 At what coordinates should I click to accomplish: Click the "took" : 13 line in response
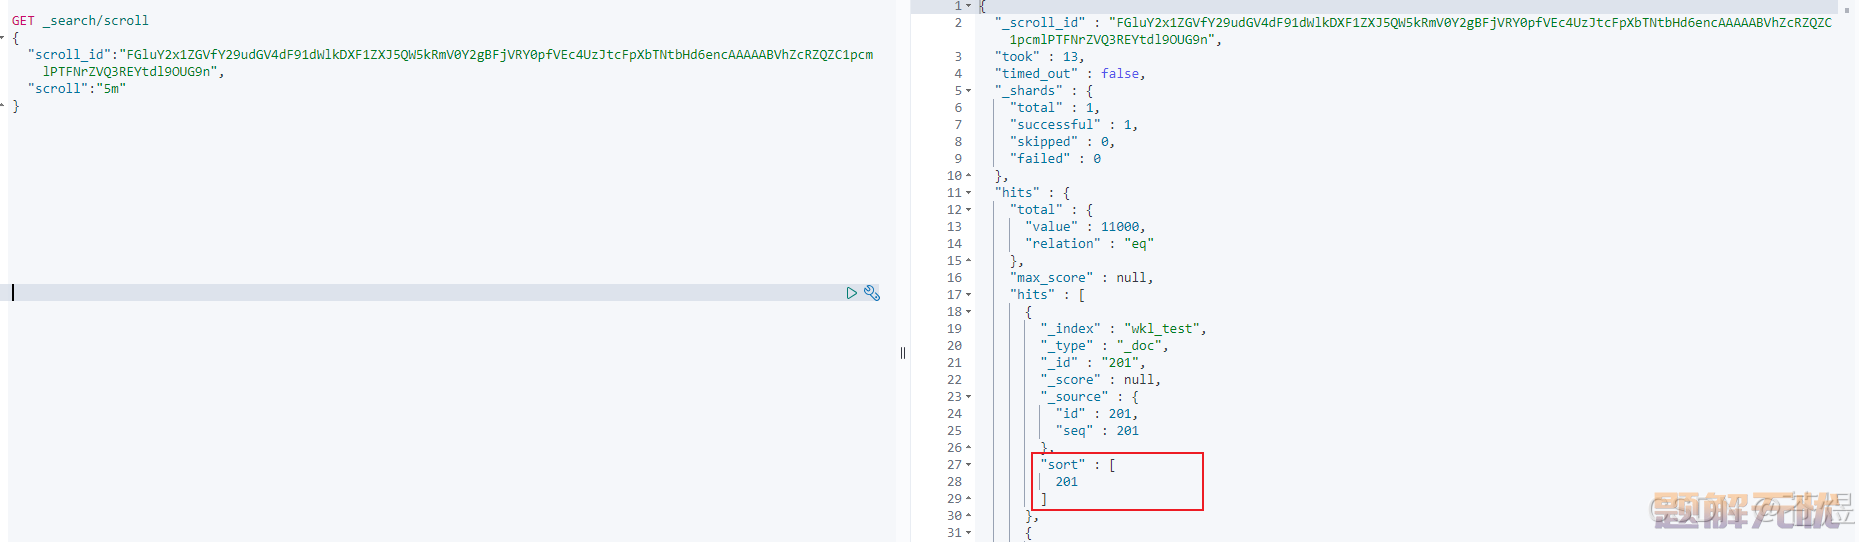pyautogui.click(x=1039, y=57)
